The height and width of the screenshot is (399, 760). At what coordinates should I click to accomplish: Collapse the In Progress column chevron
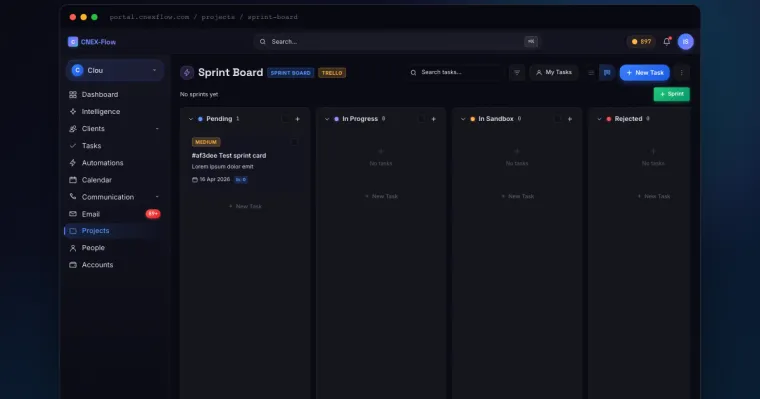pyautogui.click(x=327, y=119)
